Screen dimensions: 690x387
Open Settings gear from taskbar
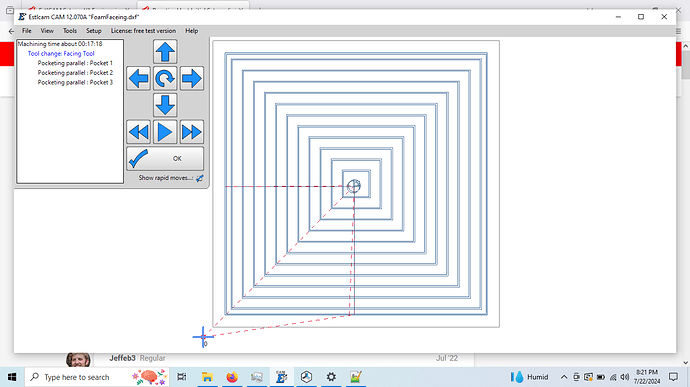(331, 377)
